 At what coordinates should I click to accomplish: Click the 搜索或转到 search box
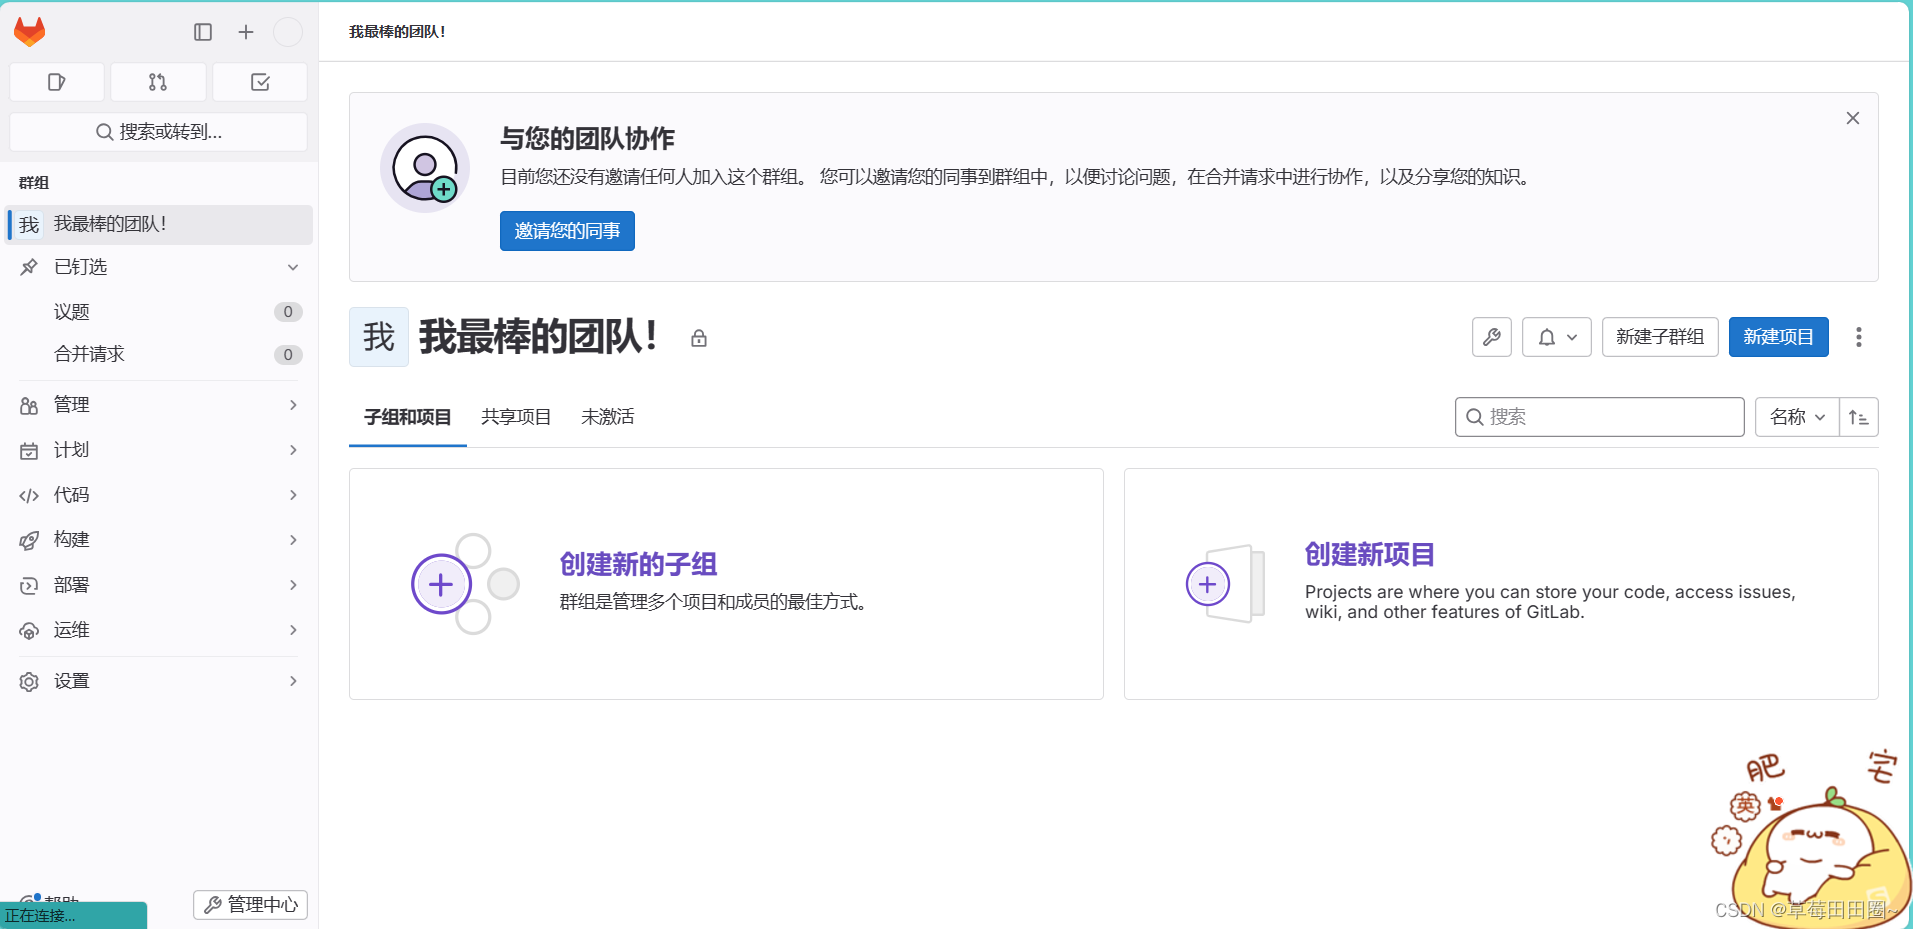pos(159,132)
